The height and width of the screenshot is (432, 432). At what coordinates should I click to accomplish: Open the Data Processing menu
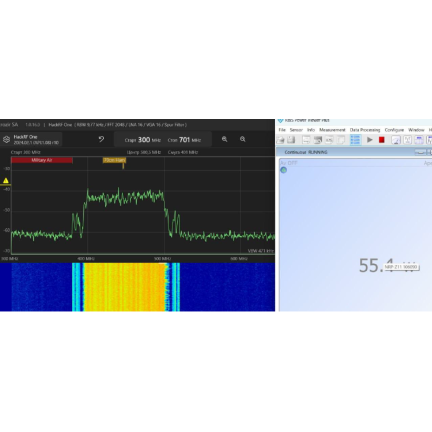click(x=365, y=130)
